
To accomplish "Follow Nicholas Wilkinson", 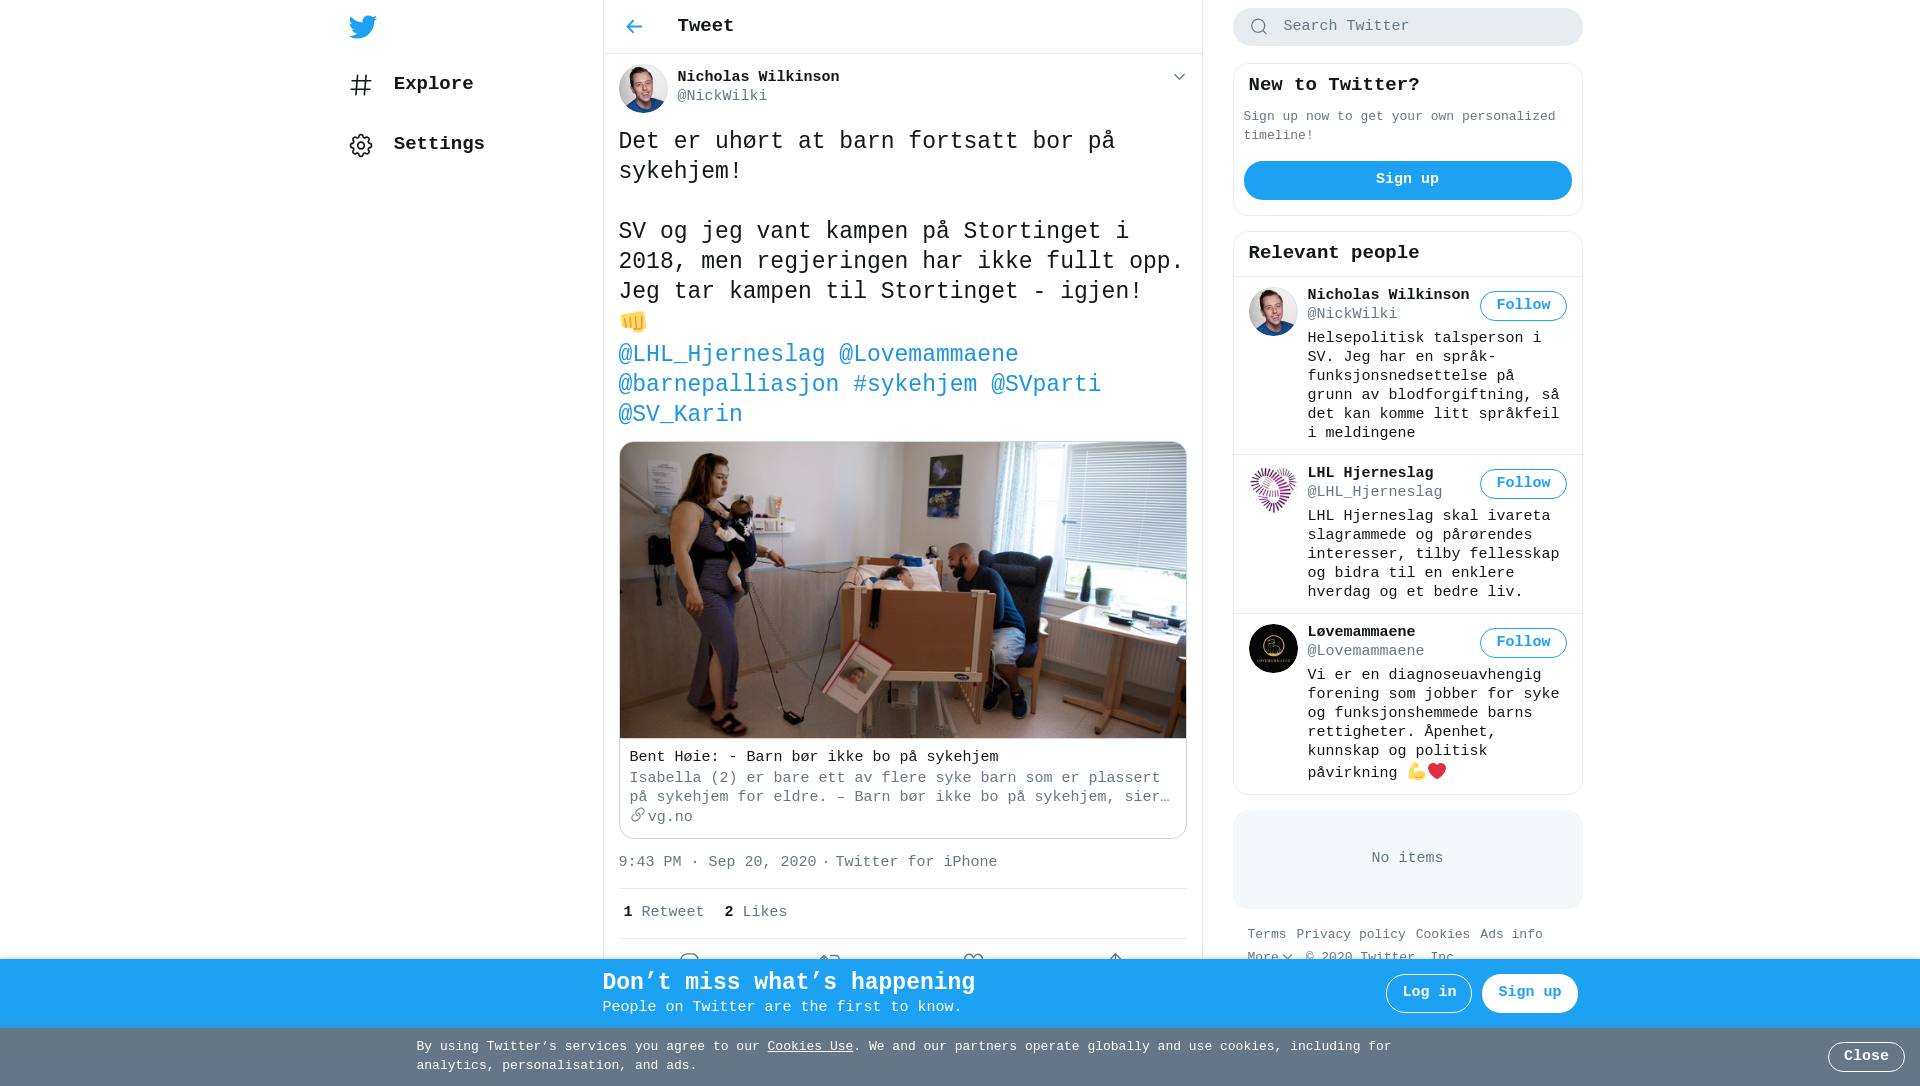I will pyautogui.click(x=1523, y=306).
